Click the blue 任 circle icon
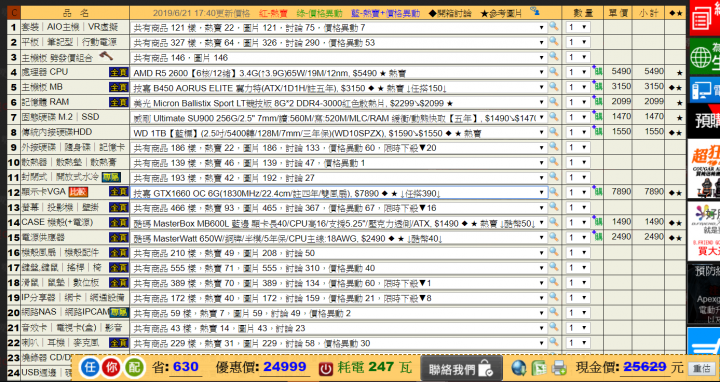 click(x=90, y=368)
